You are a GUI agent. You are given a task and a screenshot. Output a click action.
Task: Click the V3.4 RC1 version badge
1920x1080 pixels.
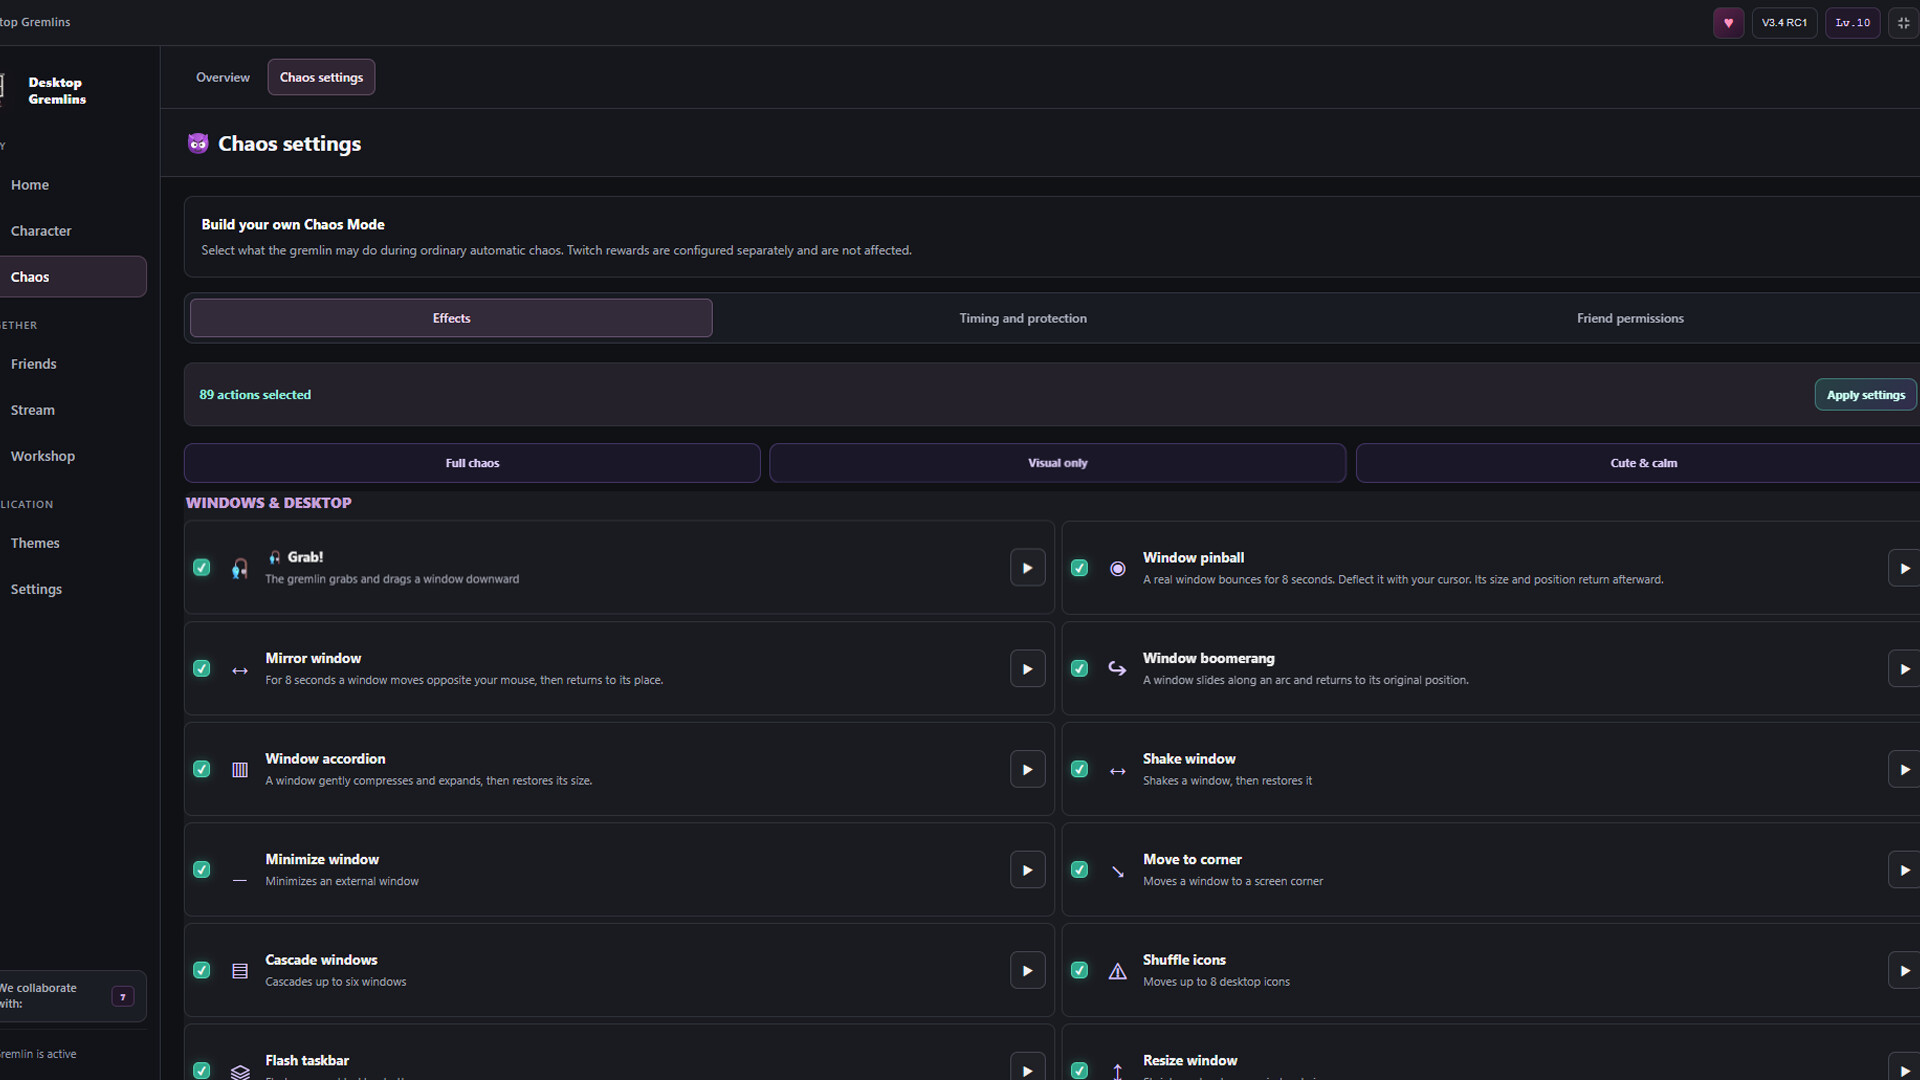[1784, 22]
